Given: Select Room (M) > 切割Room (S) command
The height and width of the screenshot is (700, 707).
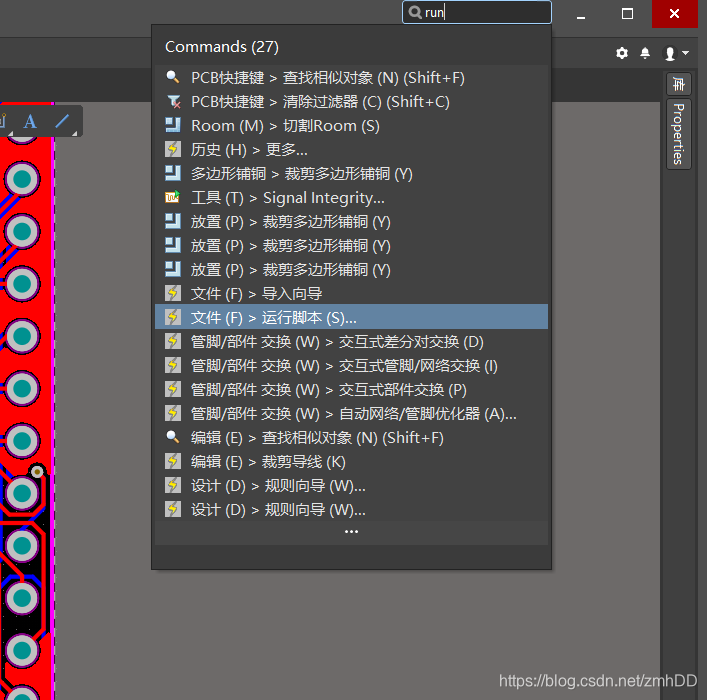Looking at the screenshot, I should pyautogui.click(x=351, y=125).
